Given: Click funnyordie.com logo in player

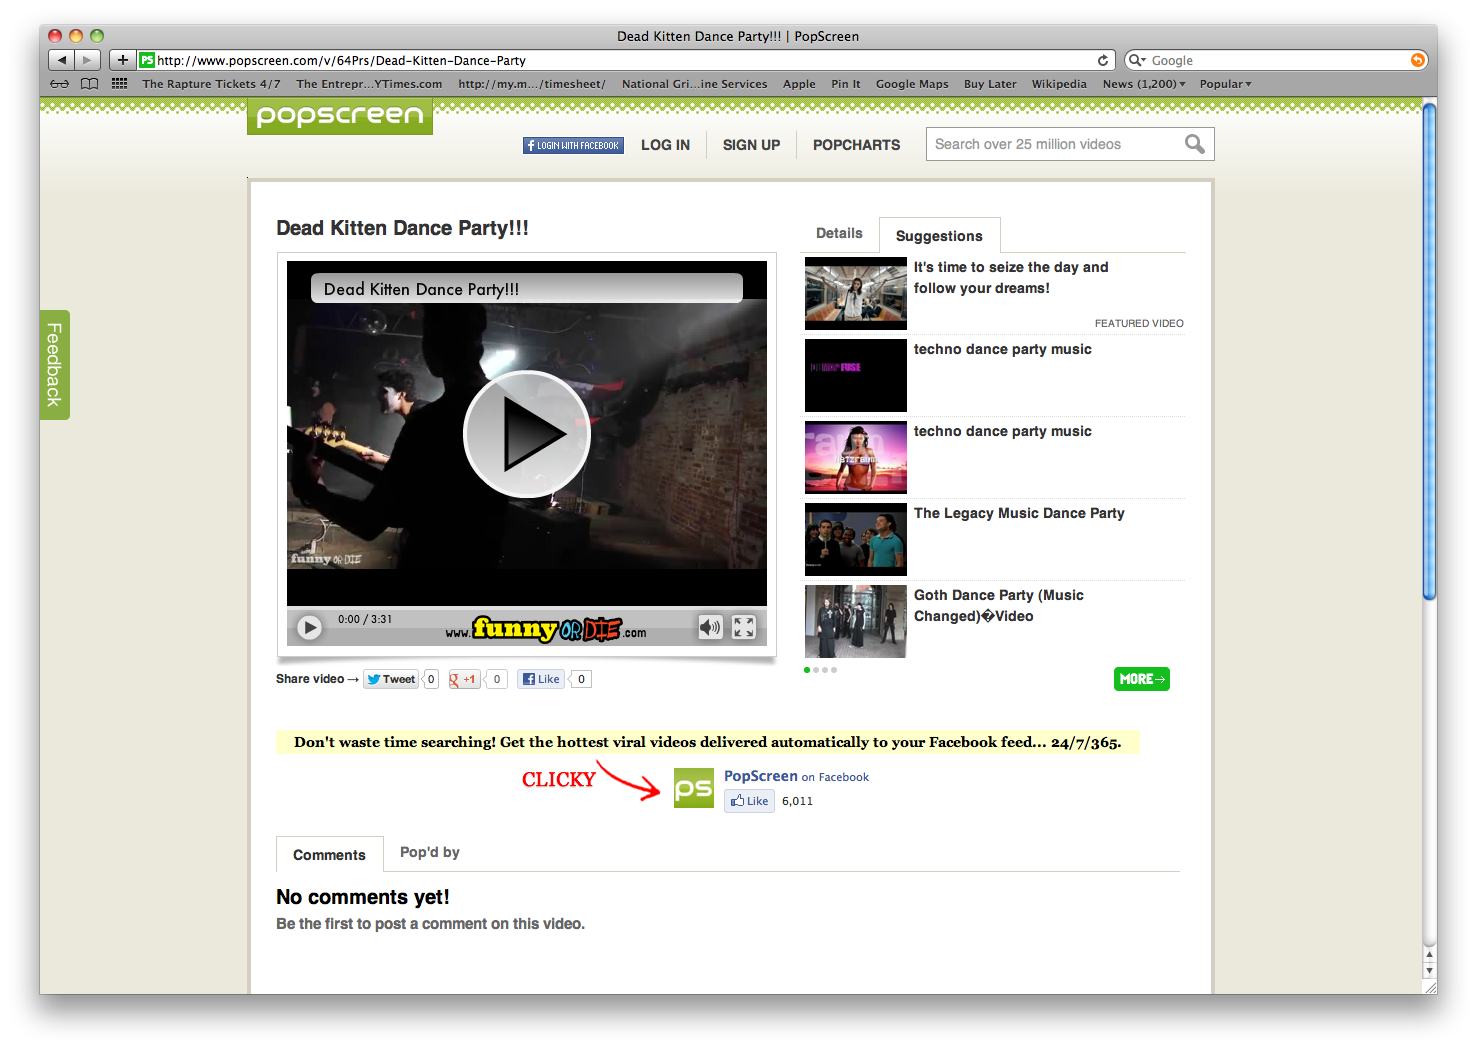Looking at the screenshot, I should [547, 629].
